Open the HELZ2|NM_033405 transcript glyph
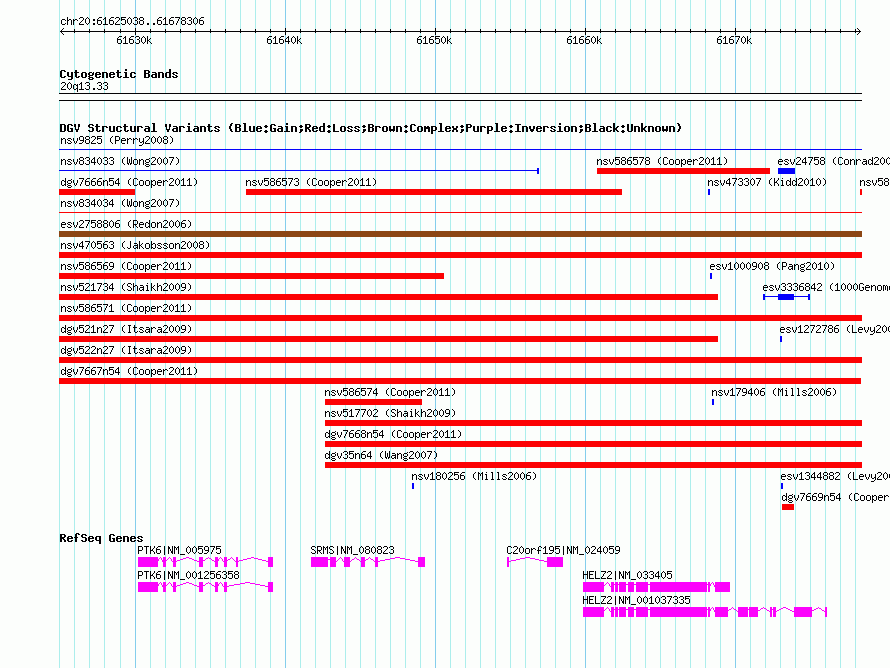 [656, 587]
